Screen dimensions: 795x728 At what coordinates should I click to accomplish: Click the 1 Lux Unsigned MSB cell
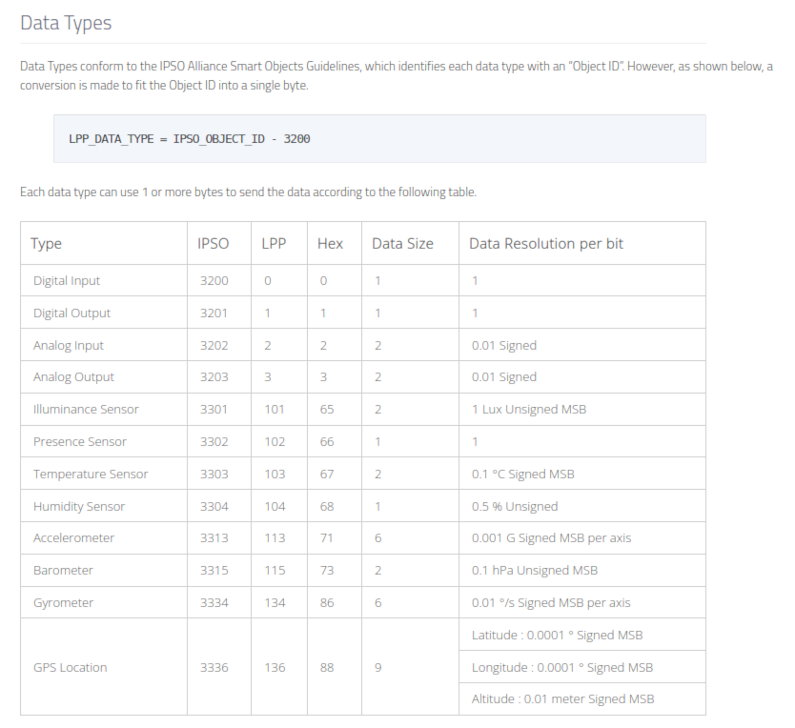(531, 409)
